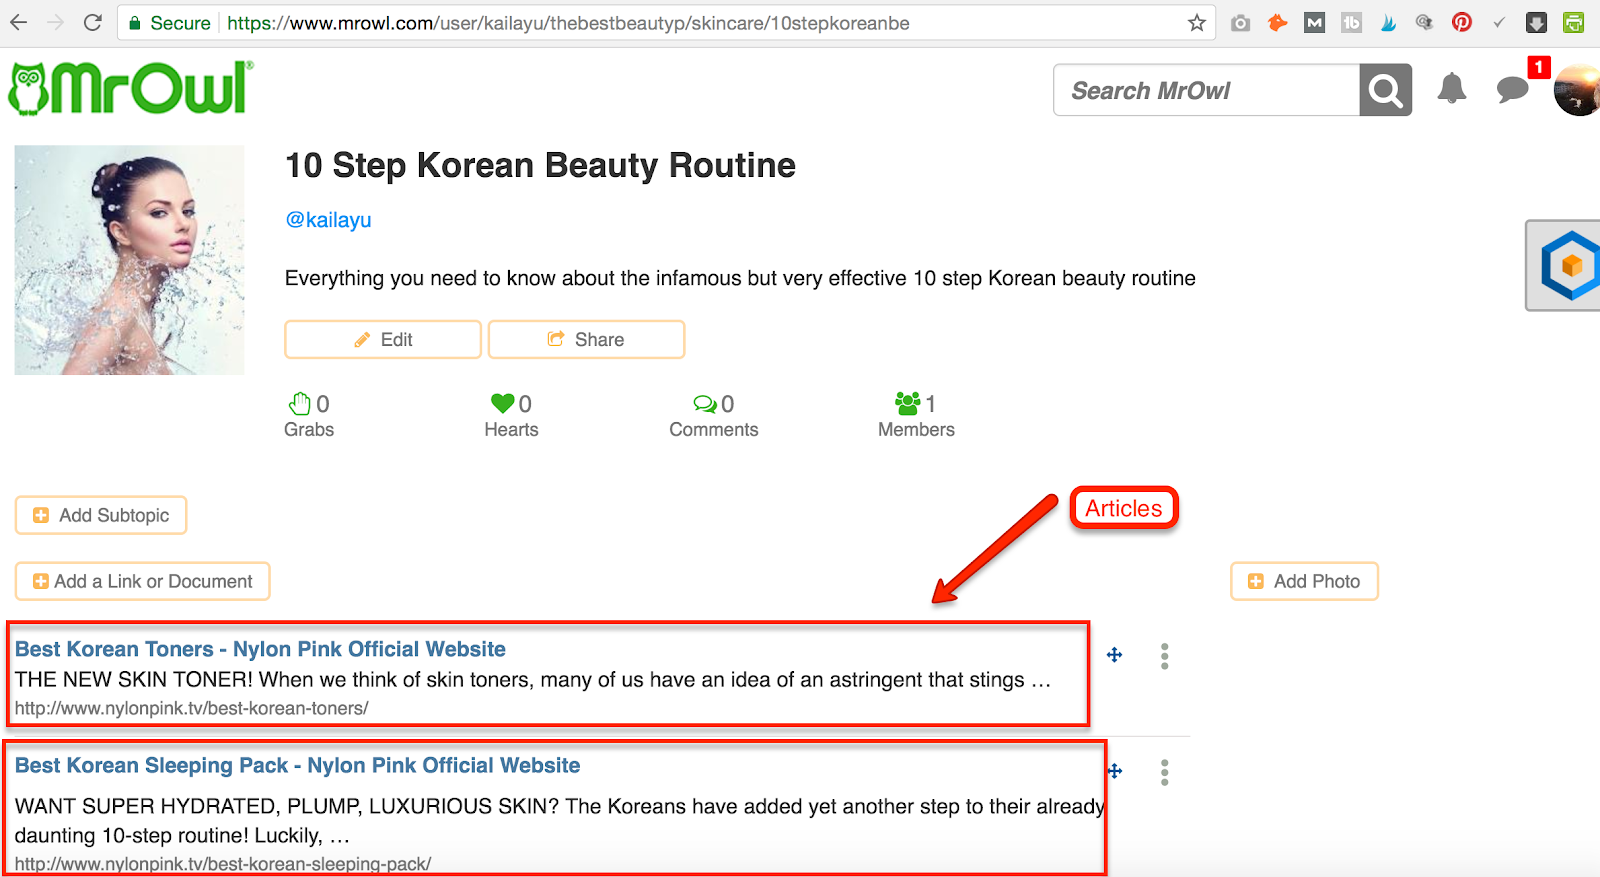Open Best Korean Toners article link
The height and width of the screenshot is (877, 1600).
(260, 649)
